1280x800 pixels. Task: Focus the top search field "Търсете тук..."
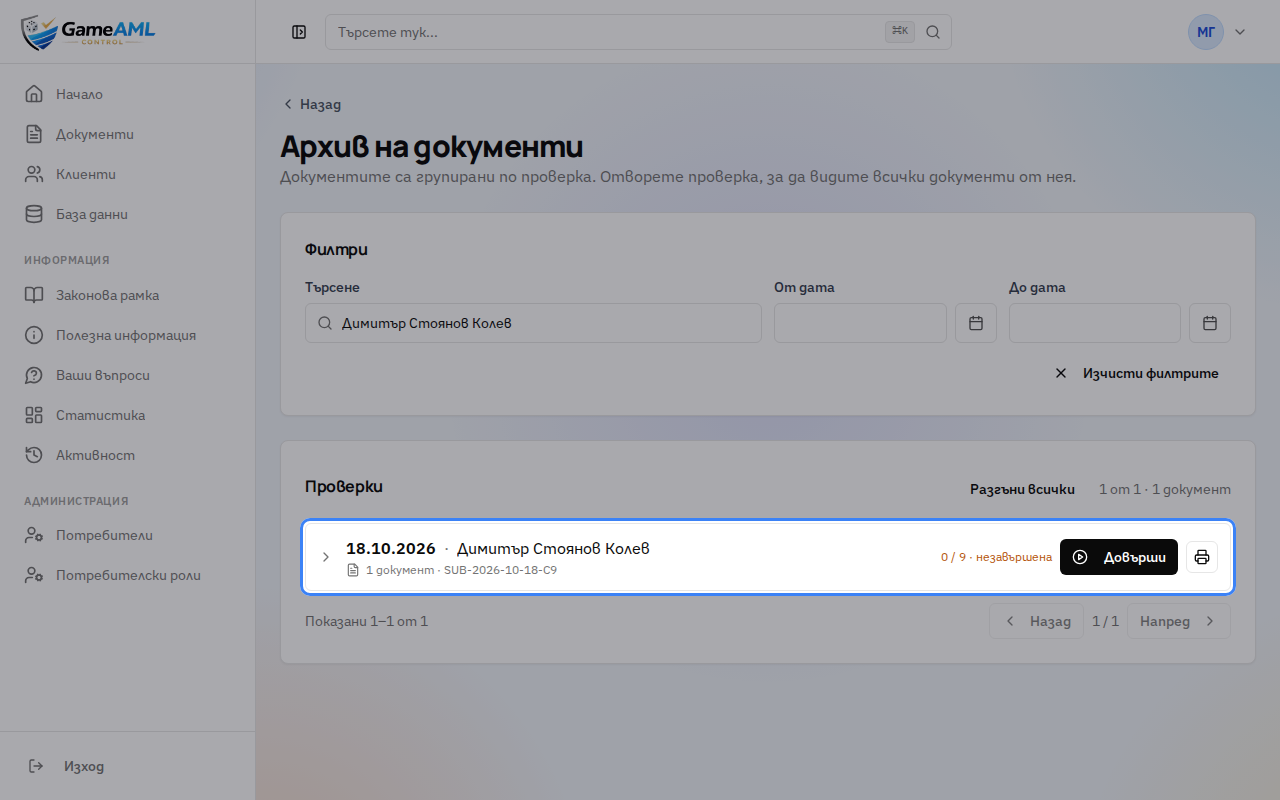tap(638, 32)
